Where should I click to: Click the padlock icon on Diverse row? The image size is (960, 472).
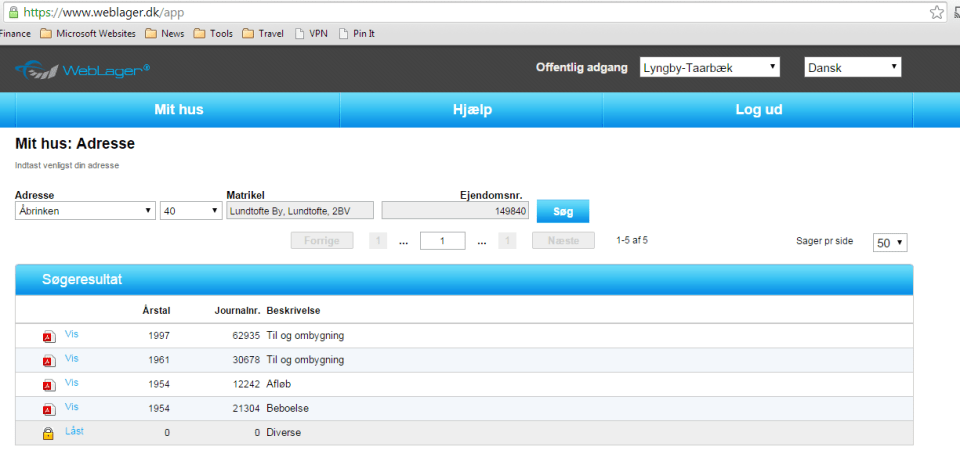point(48,434)
